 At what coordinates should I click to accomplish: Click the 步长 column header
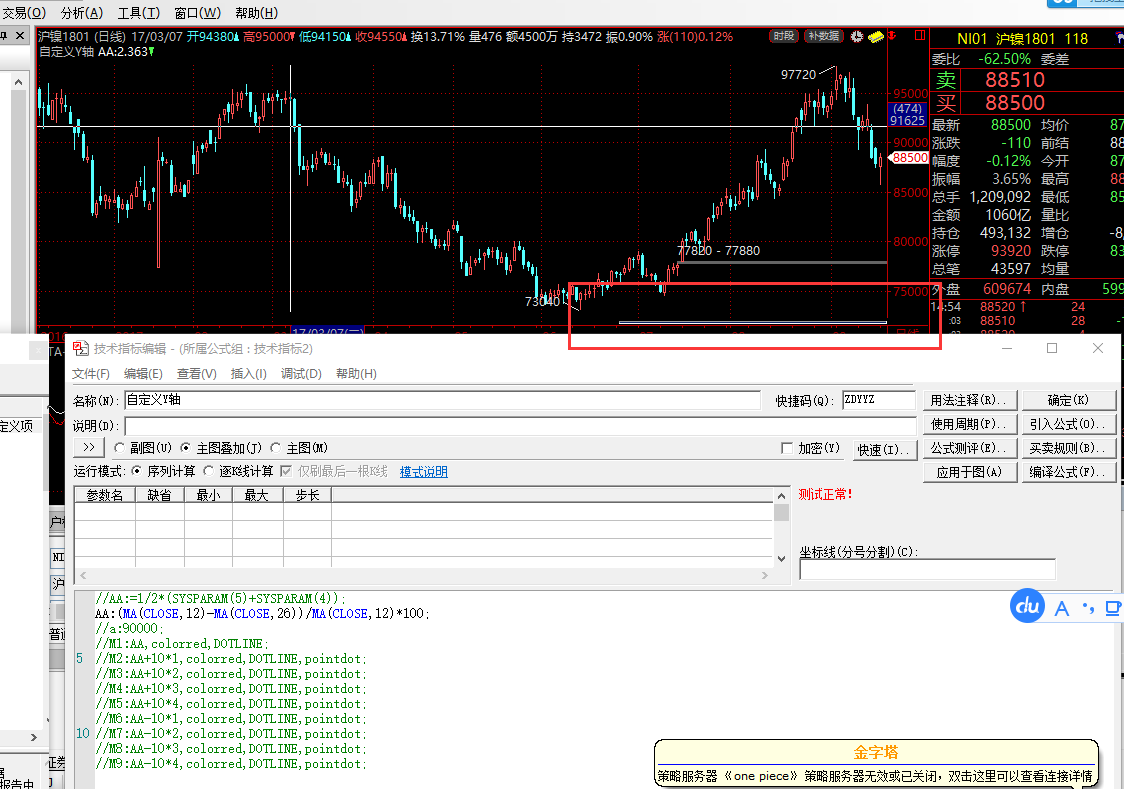click(308, 495)
